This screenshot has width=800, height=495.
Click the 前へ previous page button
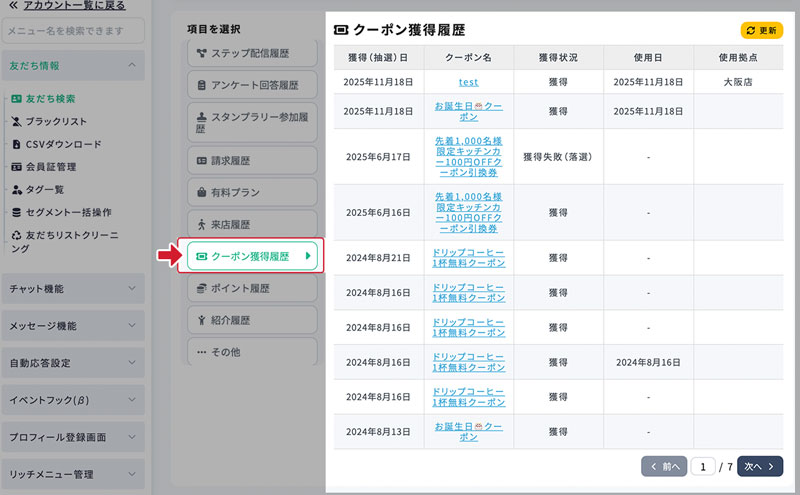[664, 466]
